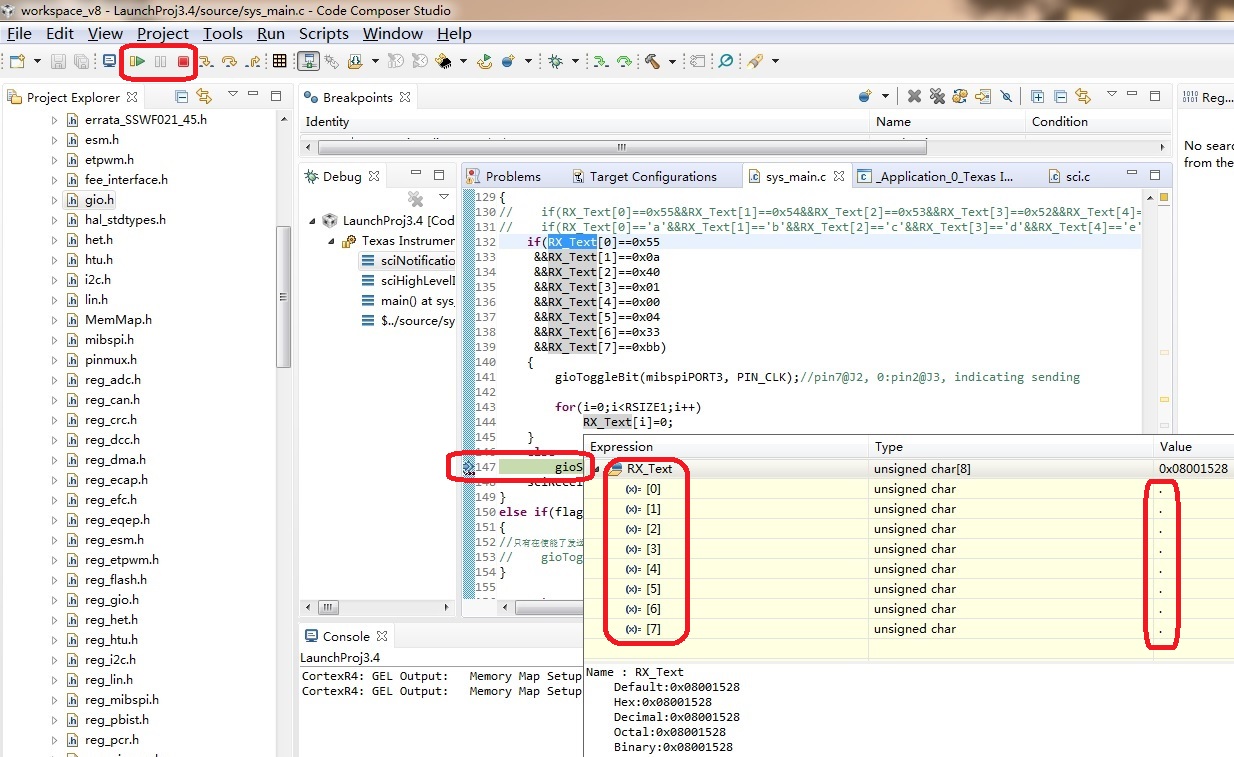Remove all breakpoints using double-X icon
Viewport: 1234px width, 757px height.
(x=937, y=97)
